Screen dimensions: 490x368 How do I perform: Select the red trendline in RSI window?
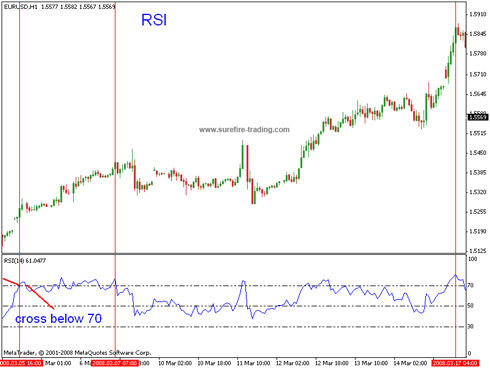tap(28, 293)
